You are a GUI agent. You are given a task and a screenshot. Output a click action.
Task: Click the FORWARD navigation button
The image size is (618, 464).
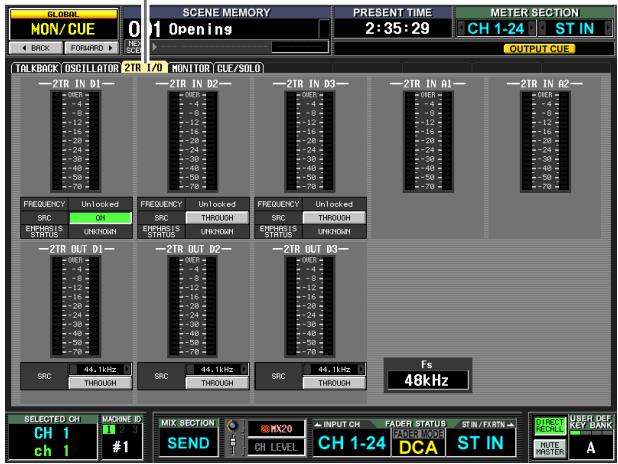91,48
